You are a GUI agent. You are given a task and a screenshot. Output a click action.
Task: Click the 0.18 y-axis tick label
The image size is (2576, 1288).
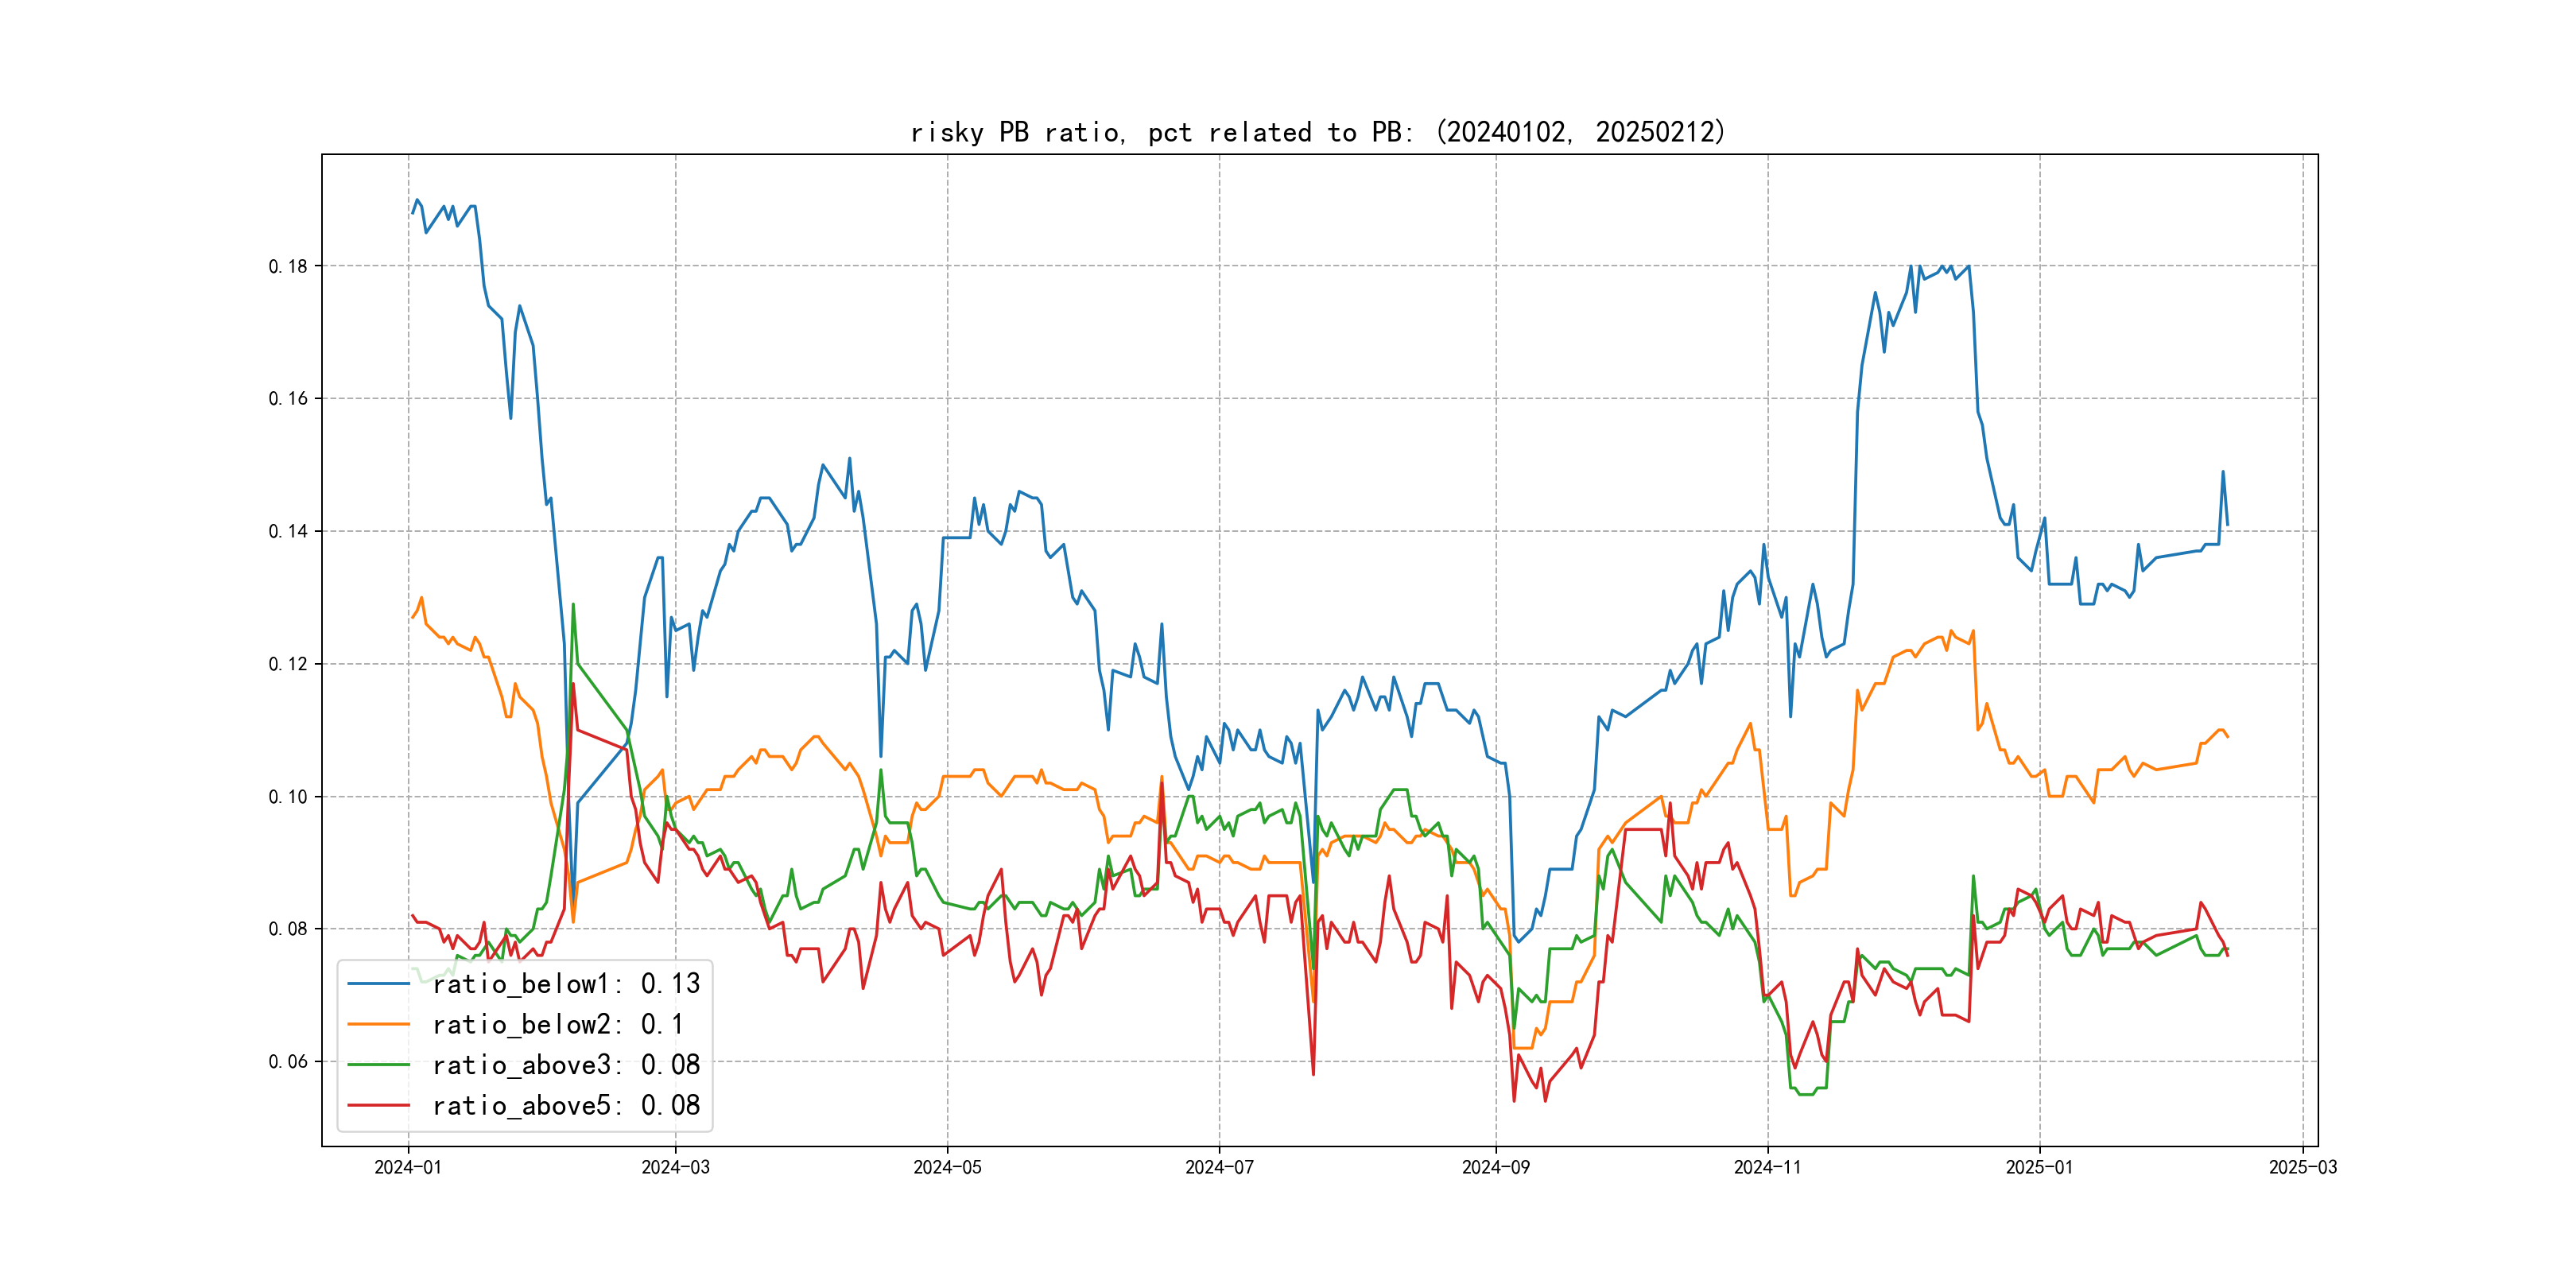click(288, 266)
